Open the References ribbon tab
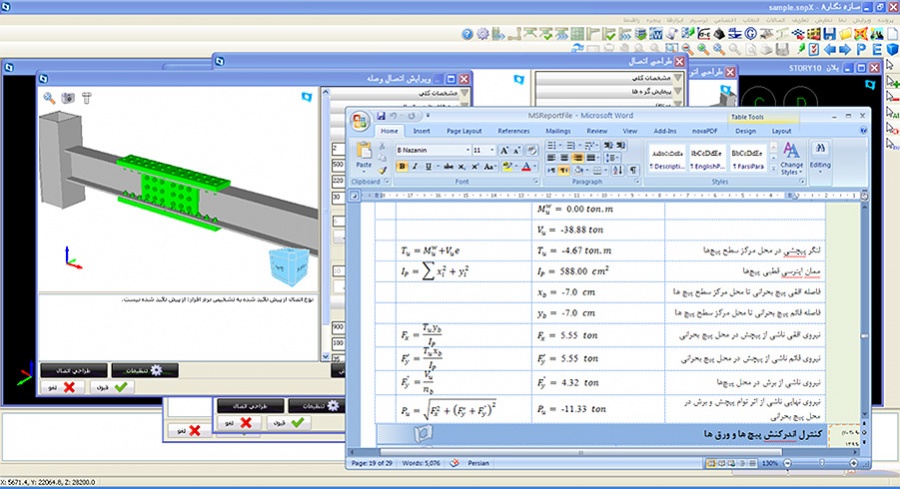Screen dimensions: 900x489 coord(514,131)
